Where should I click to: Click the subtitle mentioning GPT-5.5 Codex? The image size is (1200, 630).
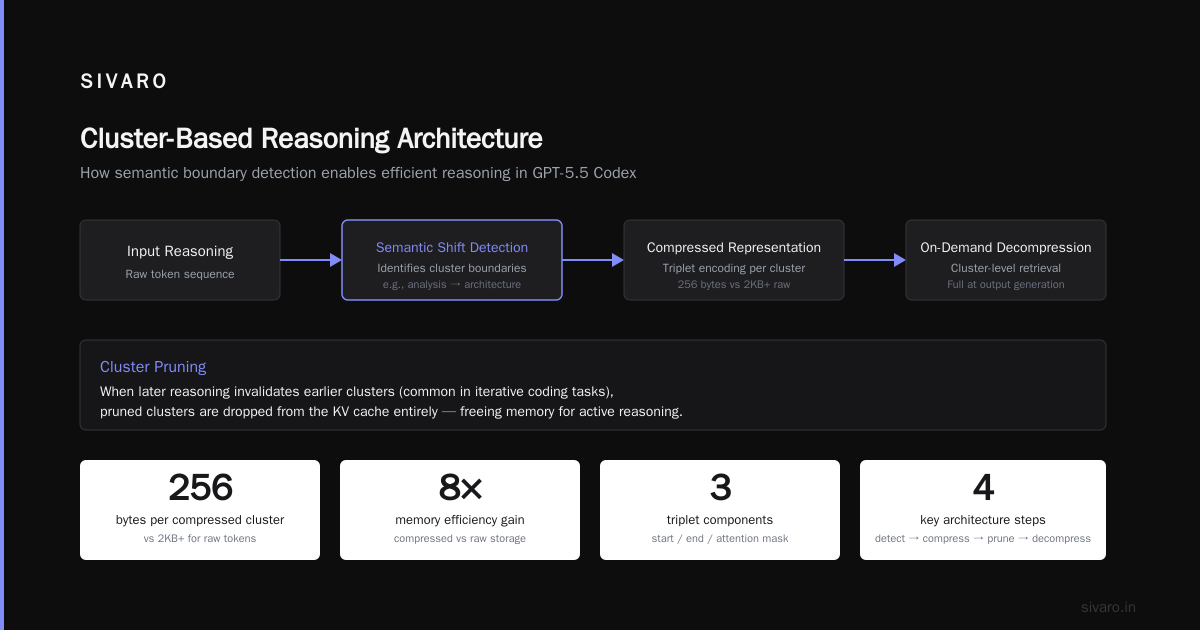coord(358,173)
